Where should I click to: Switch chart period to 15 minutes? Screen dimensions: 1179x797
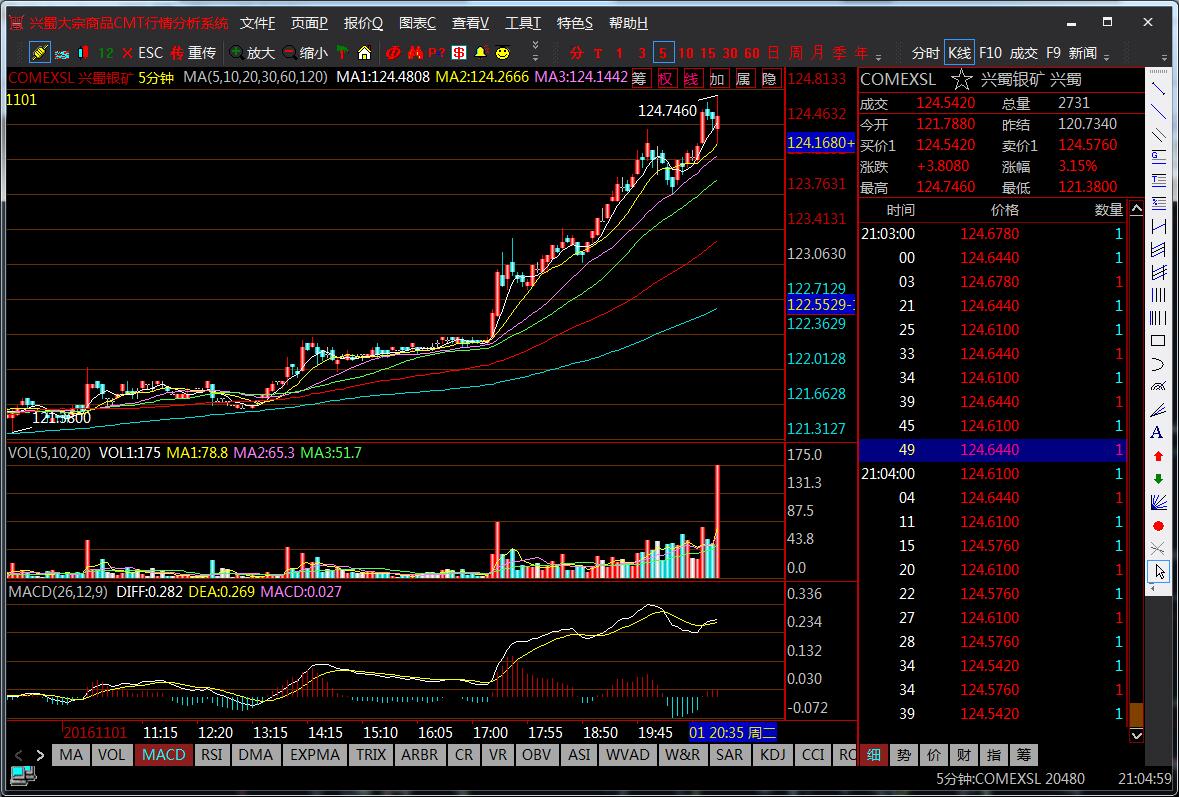(x=708, y=53)
